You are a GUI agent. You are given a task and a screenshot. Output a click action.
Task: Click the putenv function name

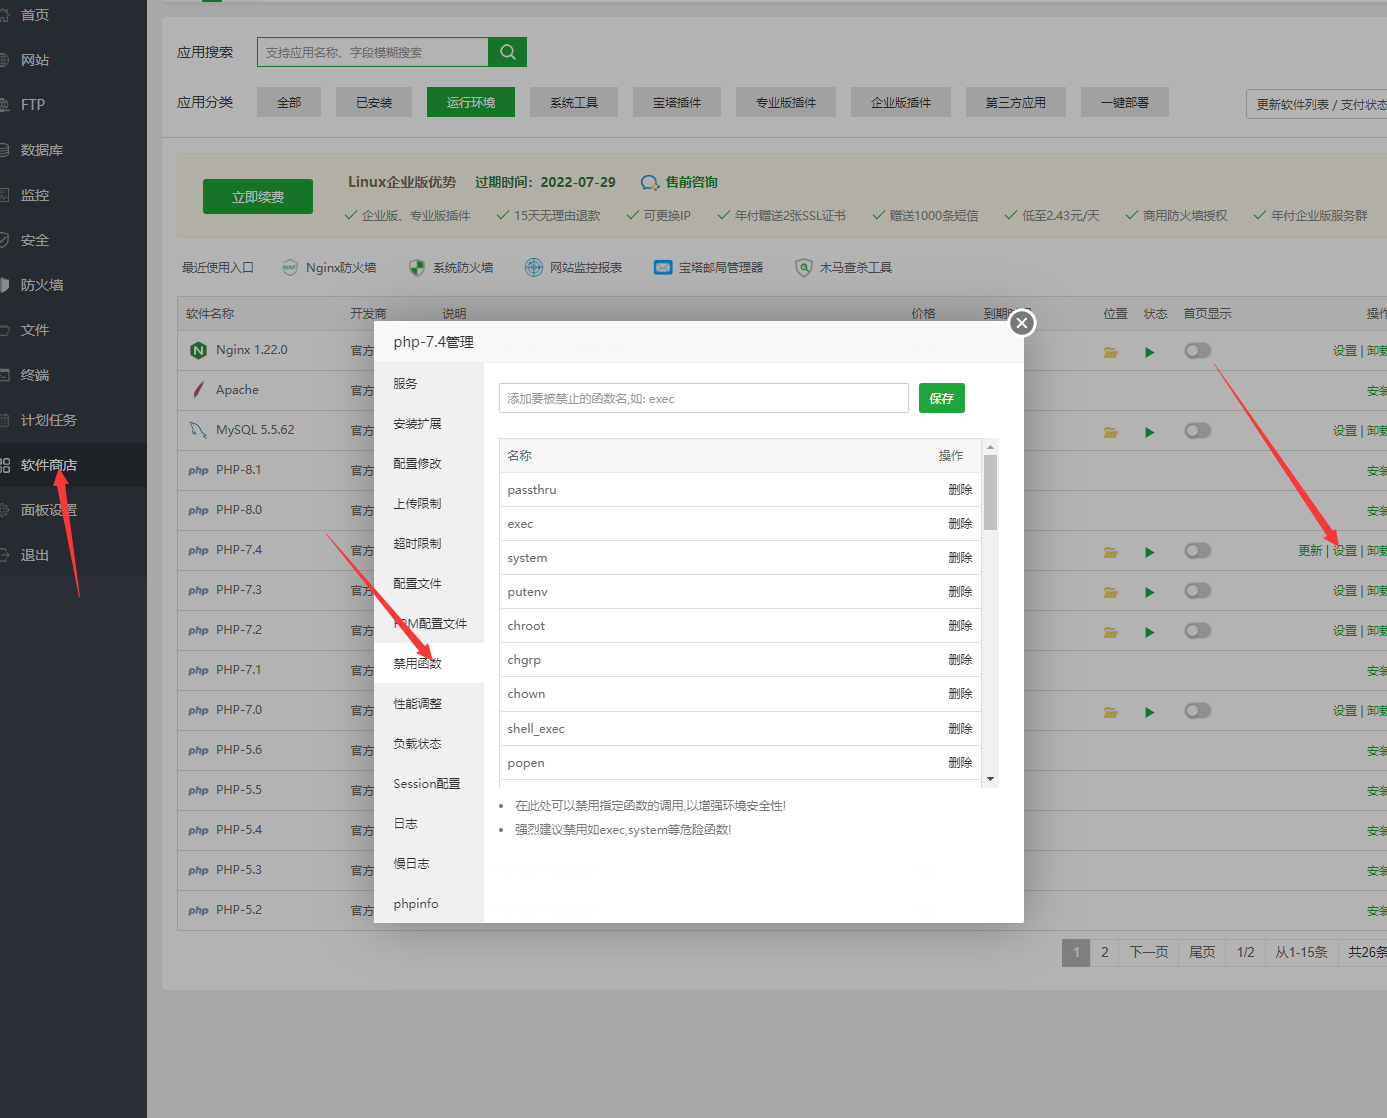(527, 592)
